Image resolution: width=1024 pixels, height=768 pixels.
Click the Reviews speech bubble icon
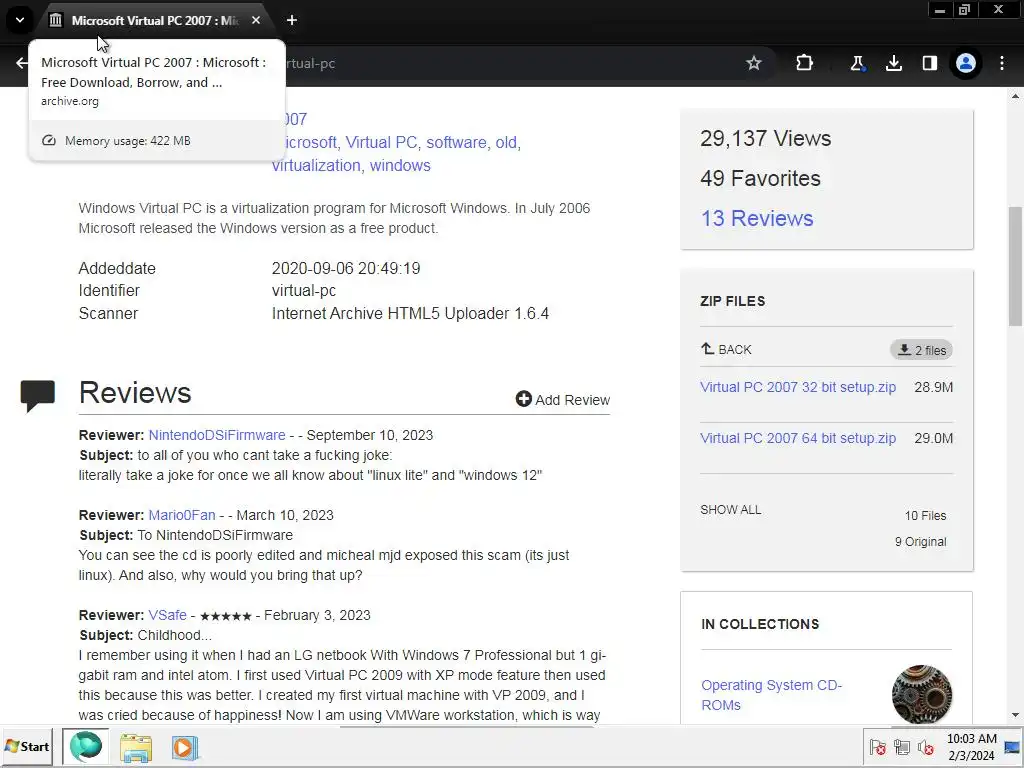[37, 396]
